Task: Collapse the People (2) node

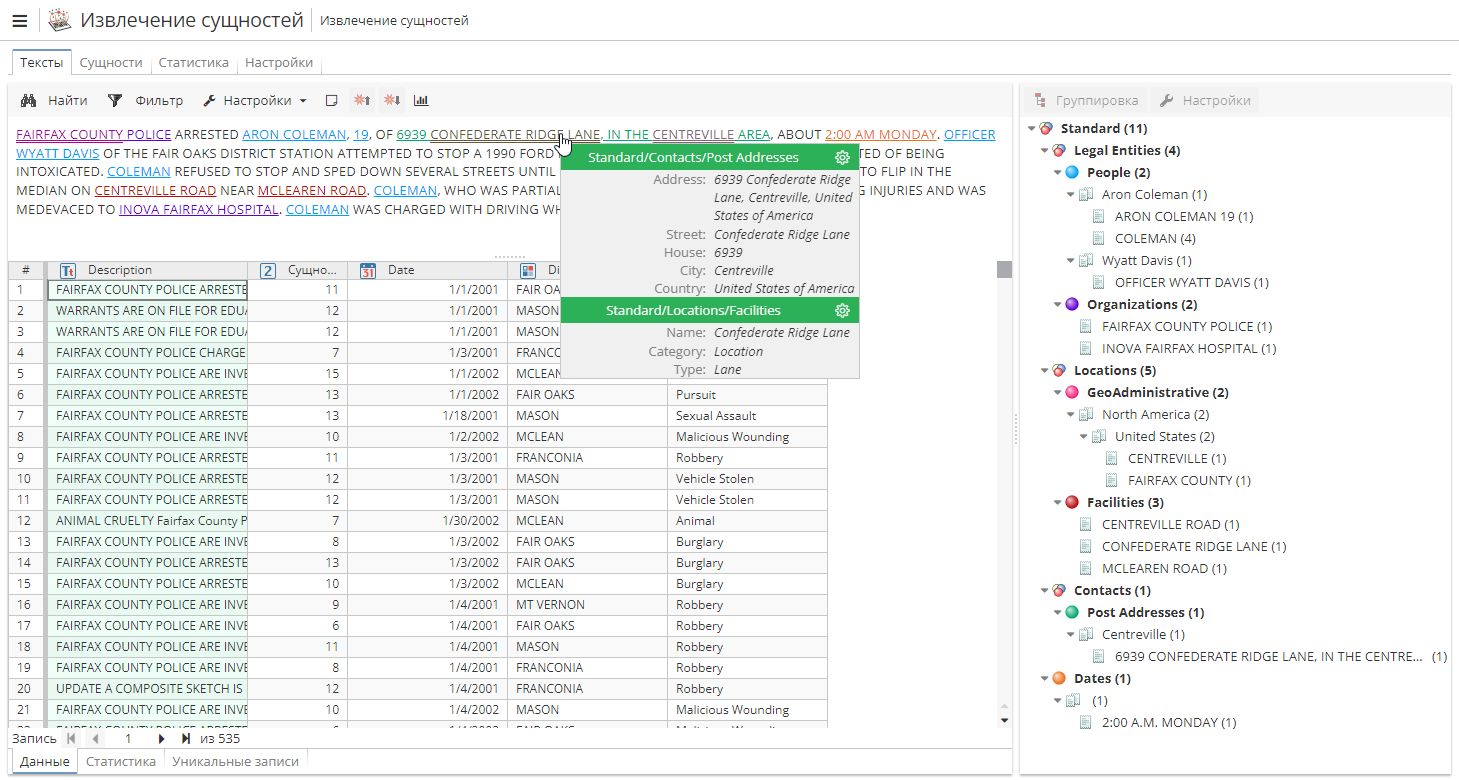Action: click(1058, 172)
